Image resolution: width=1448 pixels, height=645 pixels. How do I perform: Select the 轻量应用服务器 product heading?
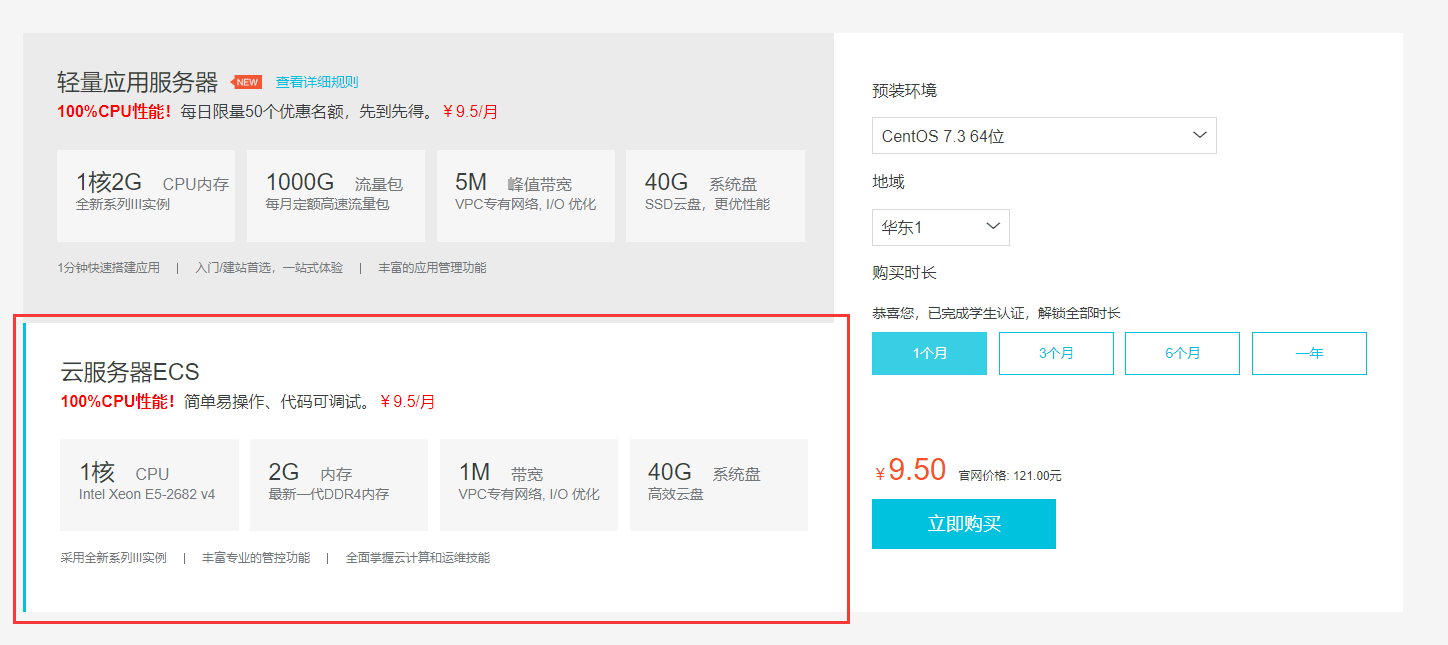(138, 82)
